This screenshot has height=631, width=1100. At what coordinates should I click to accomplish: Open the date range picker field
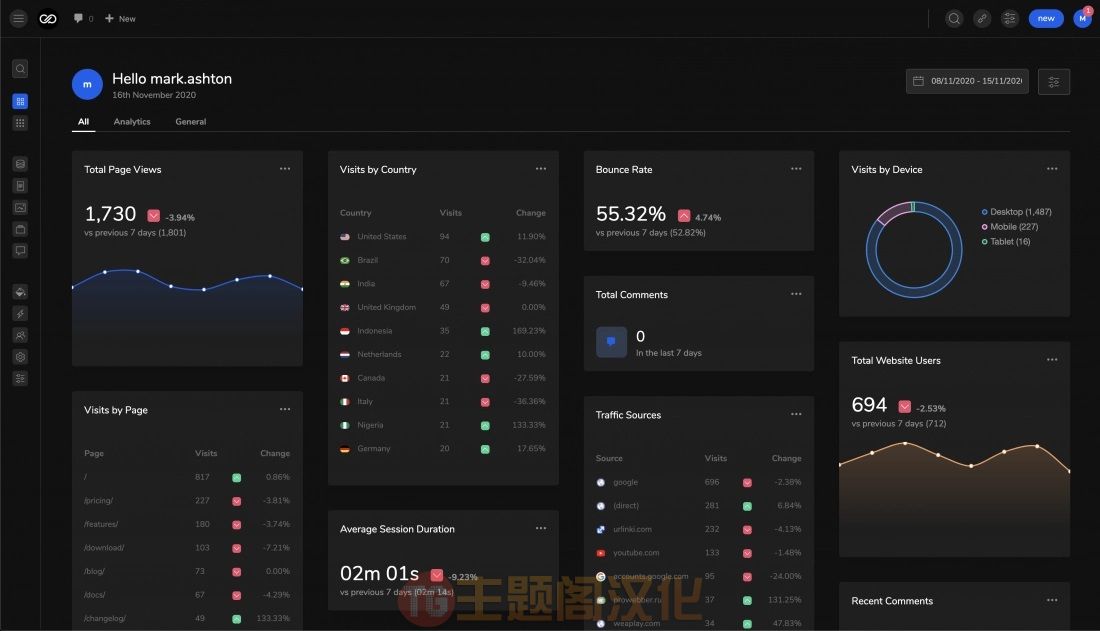(x=967, y=81)
